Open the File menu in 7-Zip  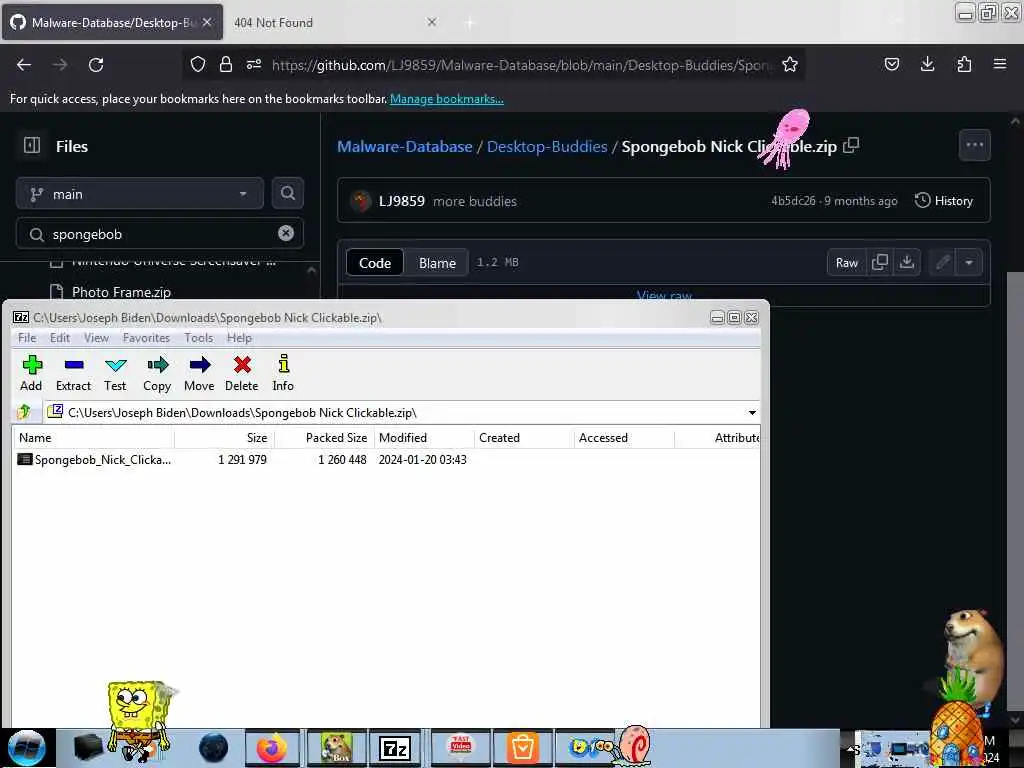pos(27,338)
